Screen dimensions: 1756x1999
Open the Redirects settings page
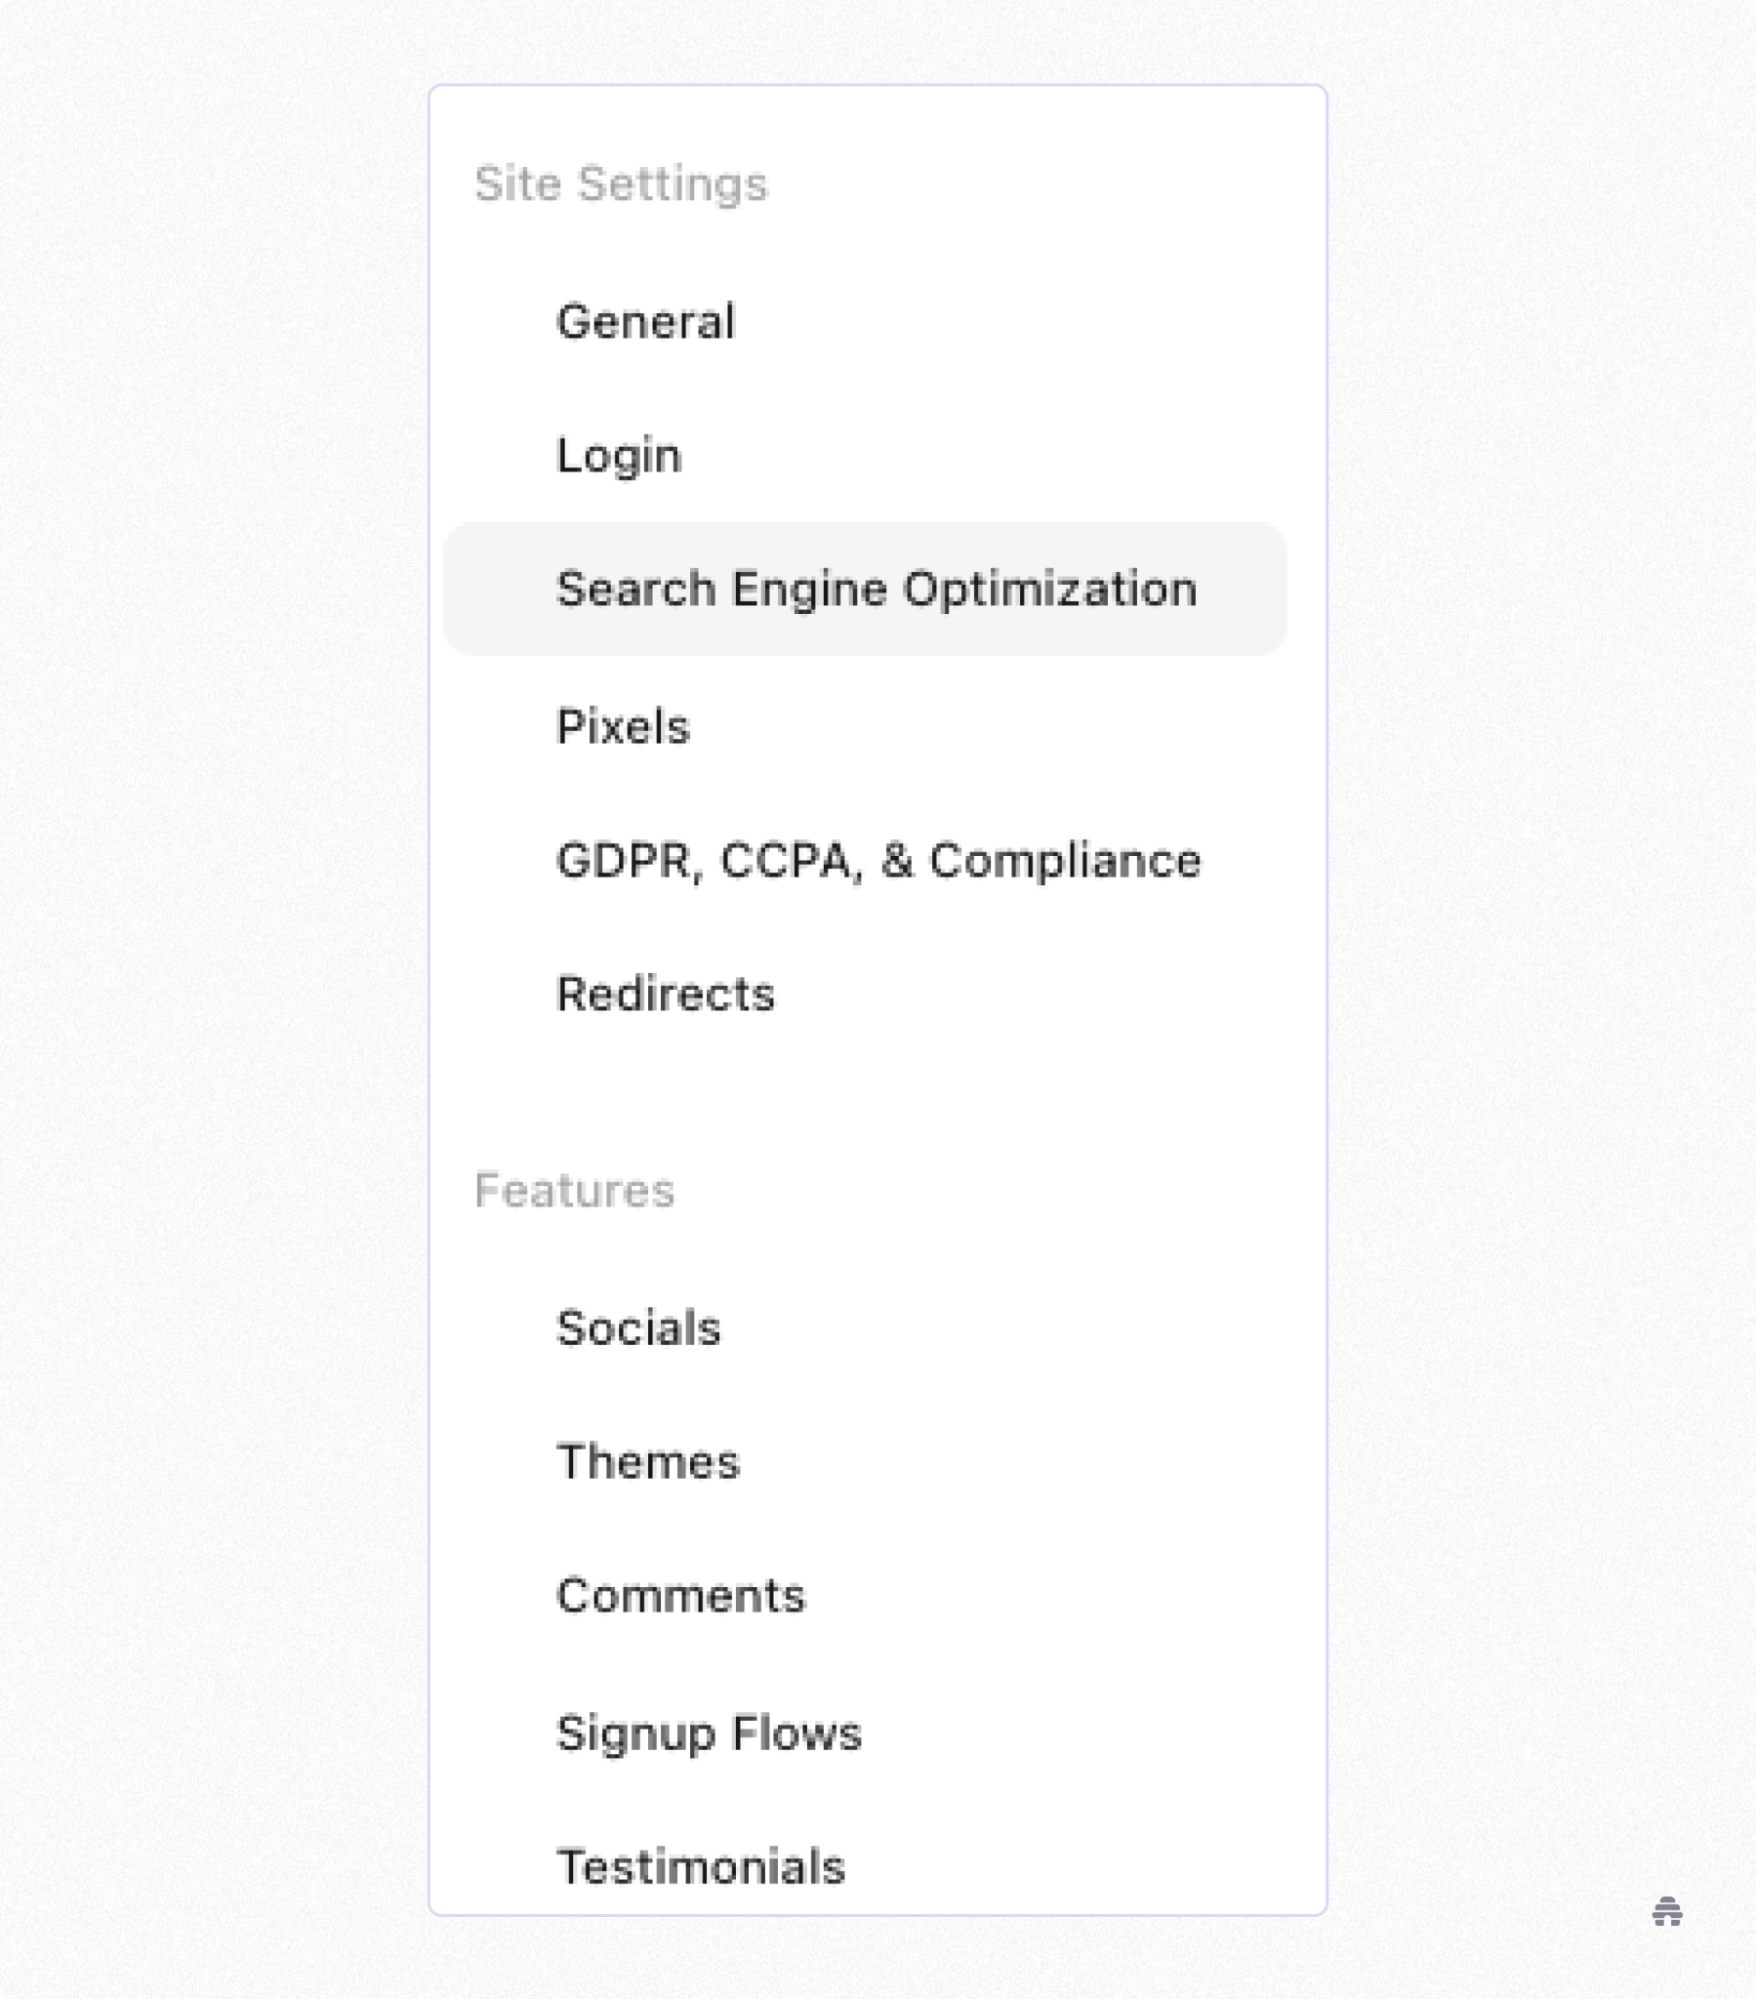tap(666, 993)
